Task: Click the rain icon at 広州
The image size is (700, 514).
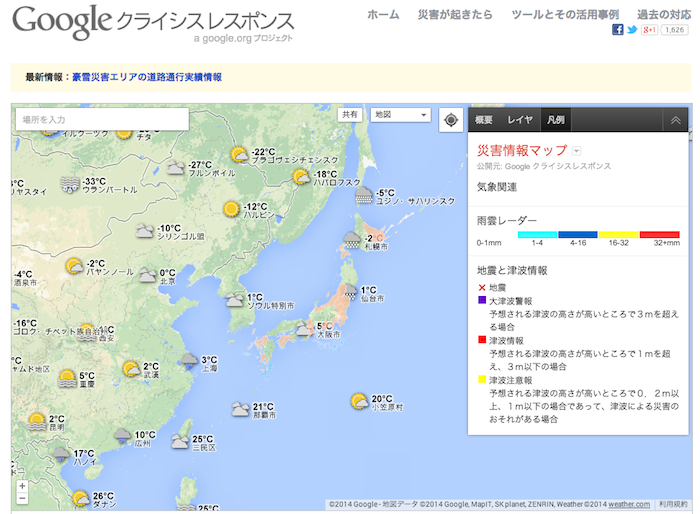Action: tap(122, 436)
